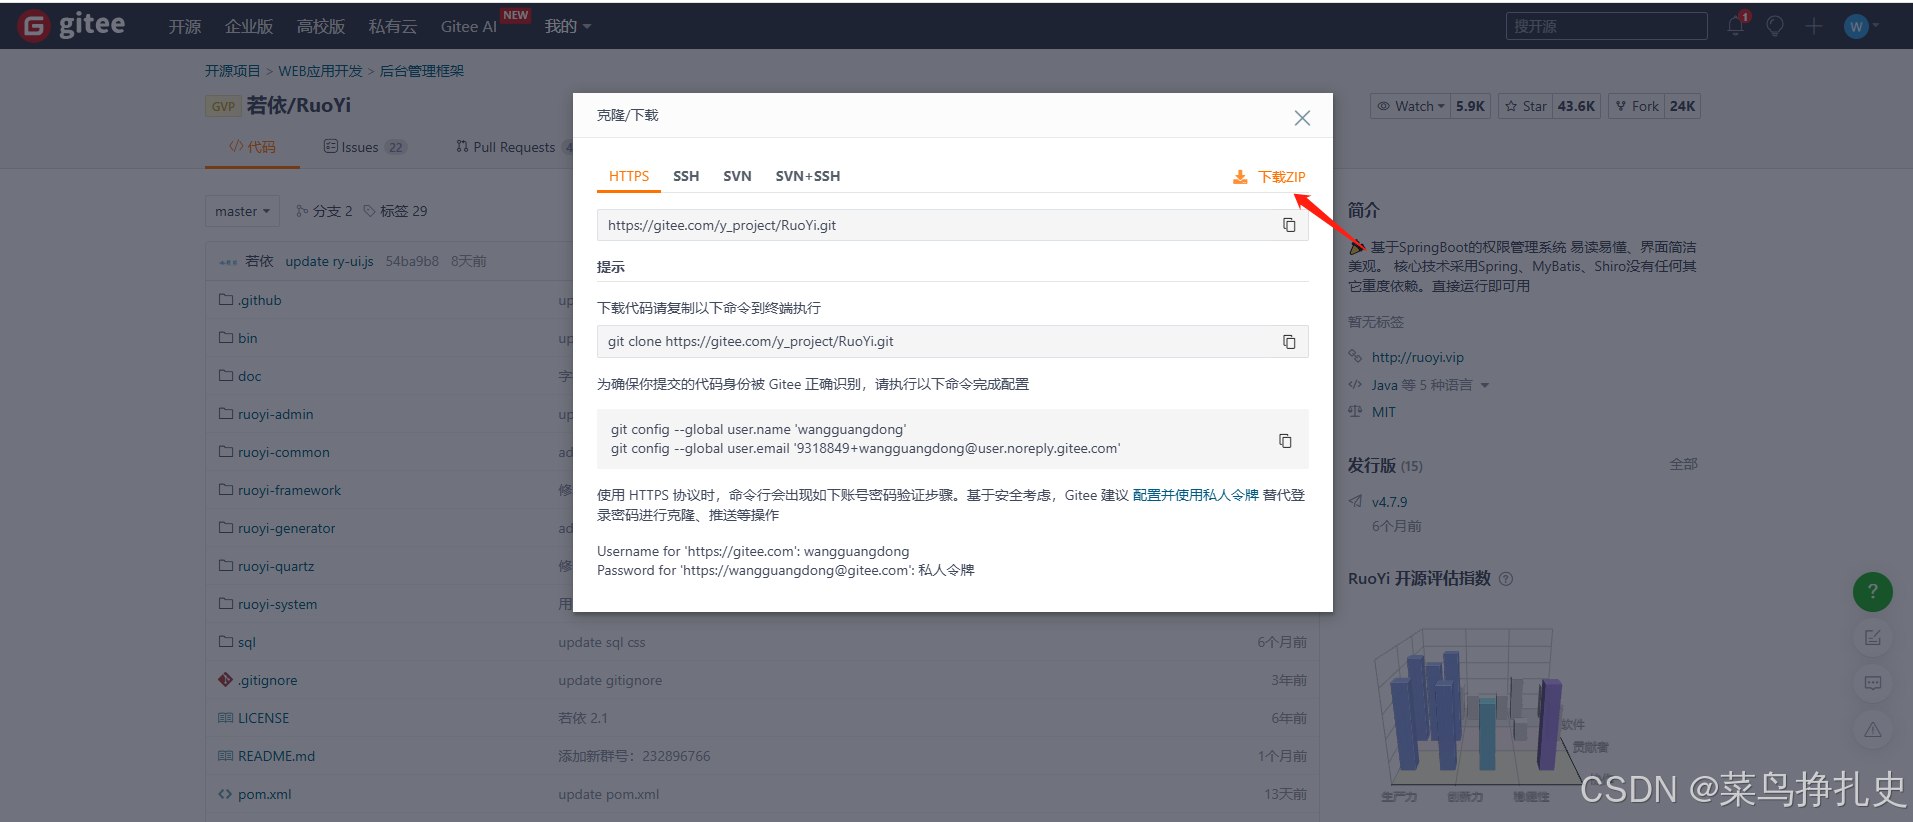Click the MIT license link
The image size is (1913, 822).
pyautogui.click(x=1383, y=412)
